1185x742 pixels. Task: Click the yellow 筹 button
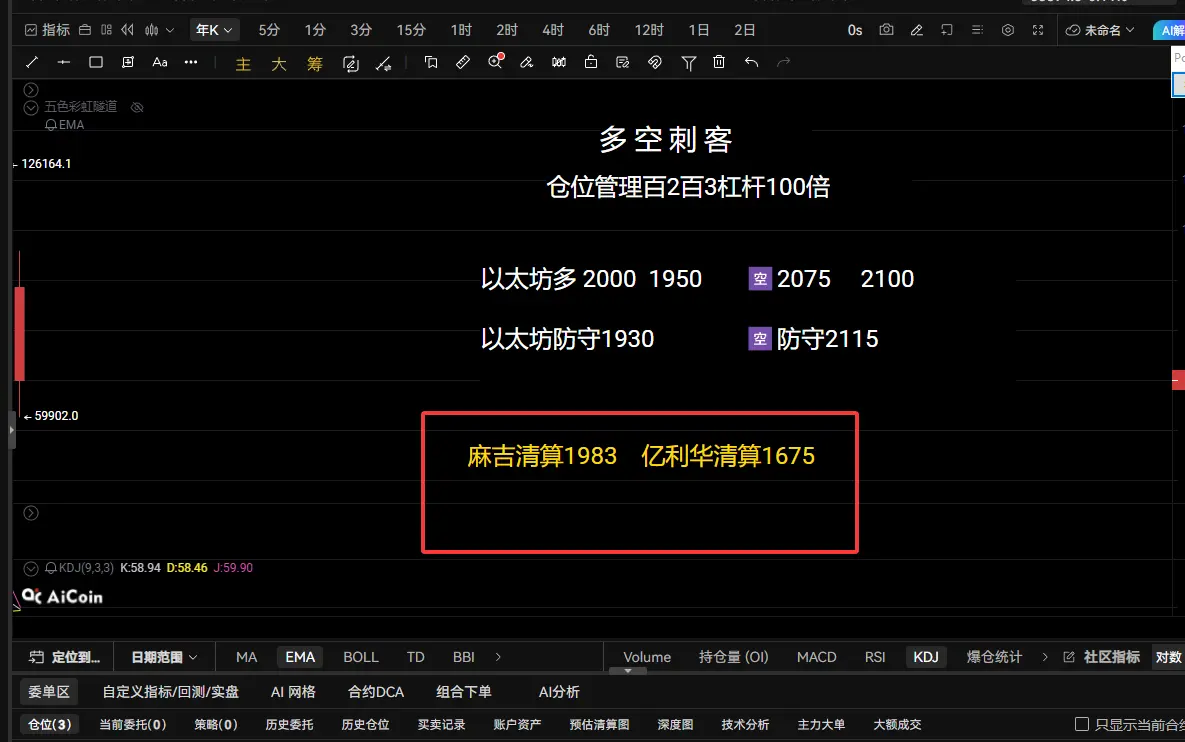point(314,63)
